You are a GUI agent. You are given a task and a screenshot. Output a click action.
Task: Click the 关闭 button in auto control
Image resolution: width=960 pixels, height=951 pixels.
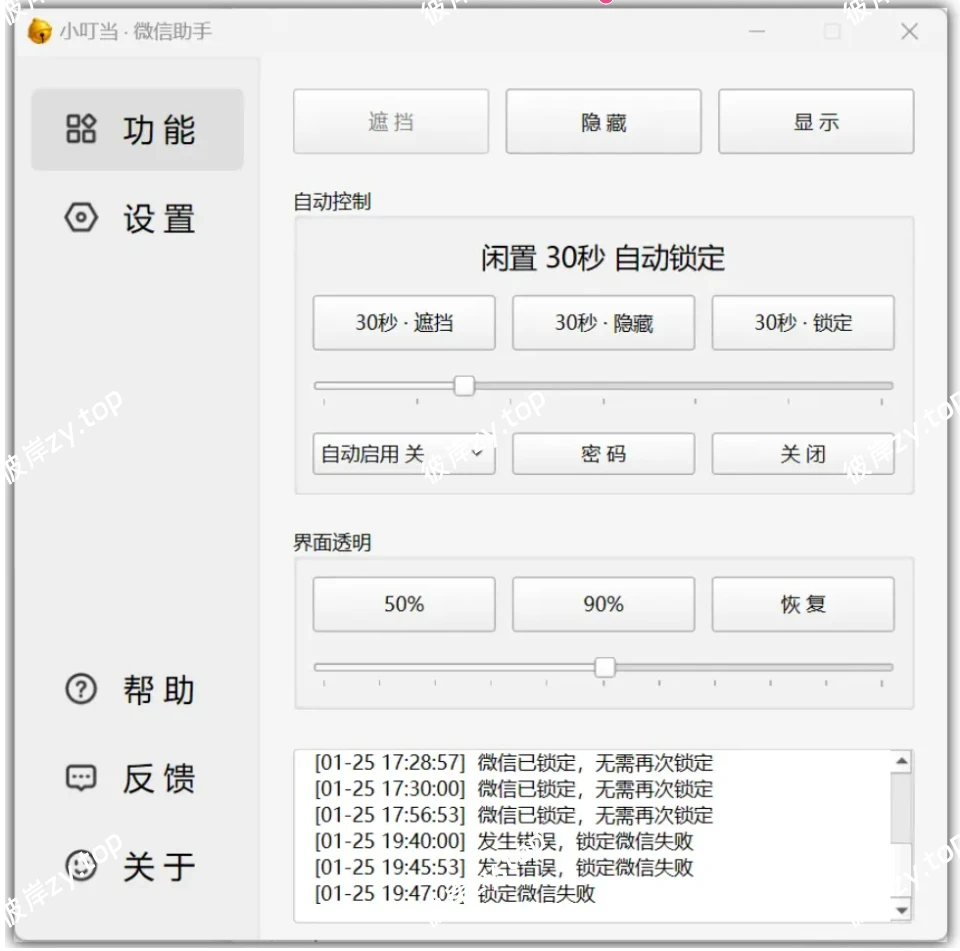click(803, 454)
